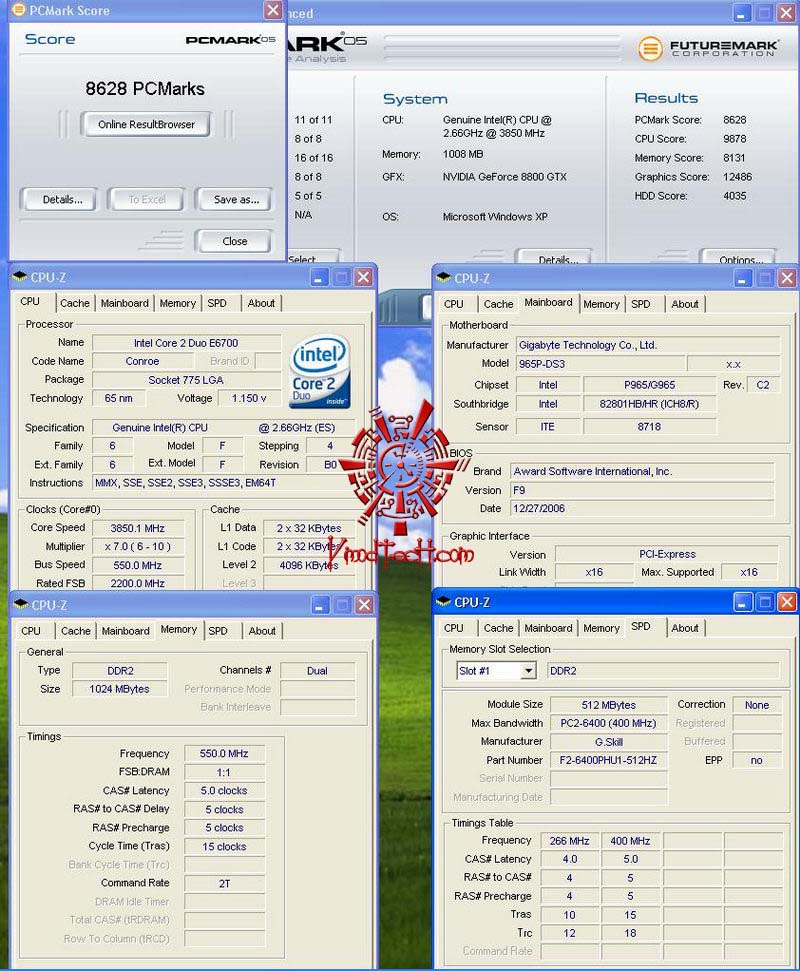
Task: Click Channels # value 'Dual'
Action: 318,671
